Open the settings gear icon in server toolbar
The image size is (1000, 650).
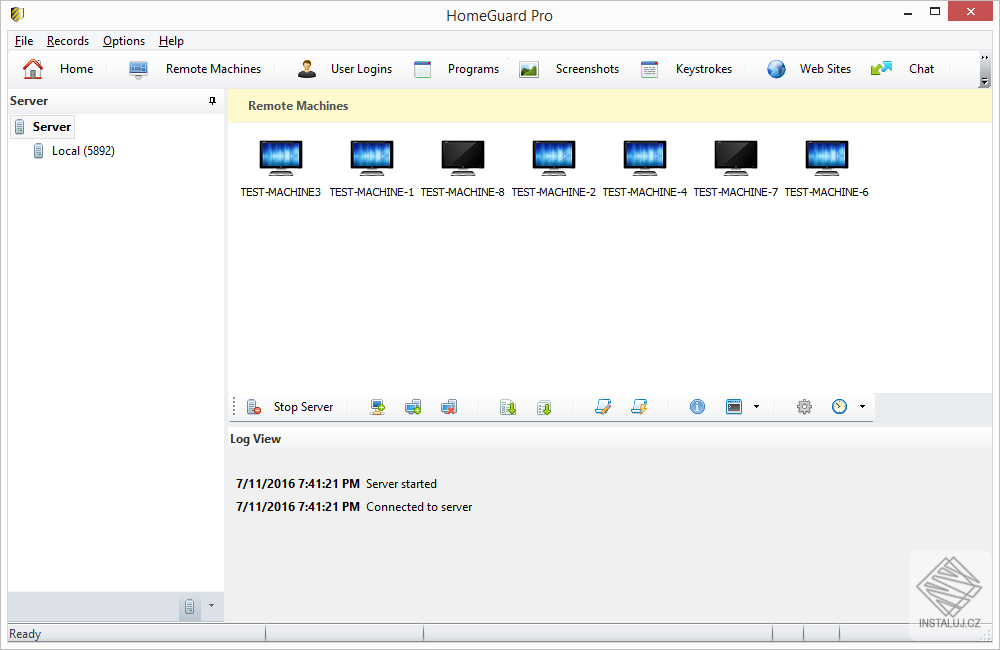(x=804, y=407)
